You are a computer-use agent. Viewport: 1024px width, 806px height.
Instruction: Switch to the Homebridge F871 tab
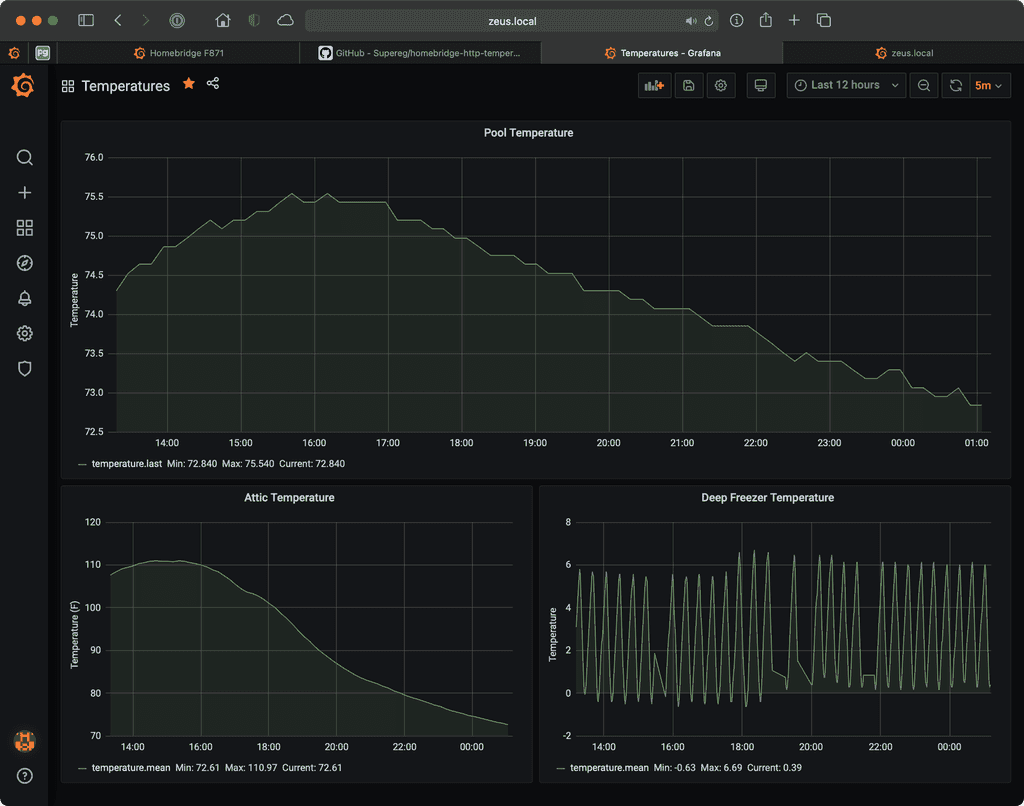tap(179, 53)
